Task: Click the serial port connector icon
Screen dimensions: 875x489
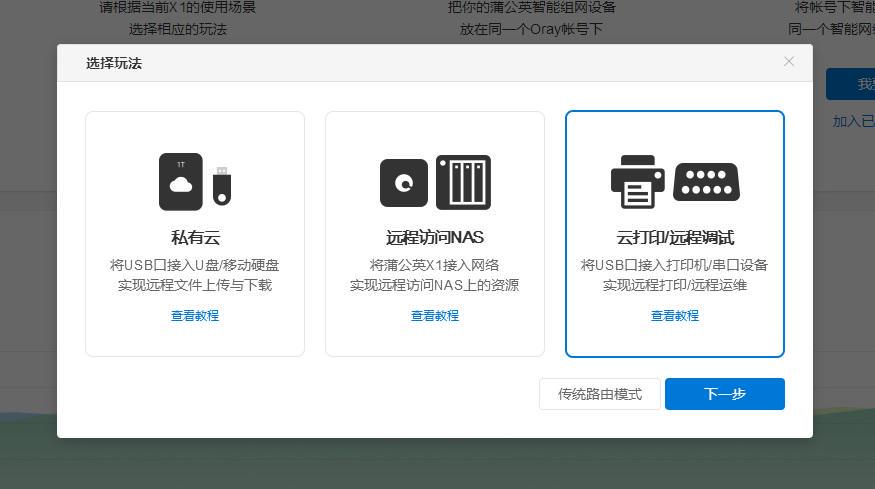Action: 706,182
